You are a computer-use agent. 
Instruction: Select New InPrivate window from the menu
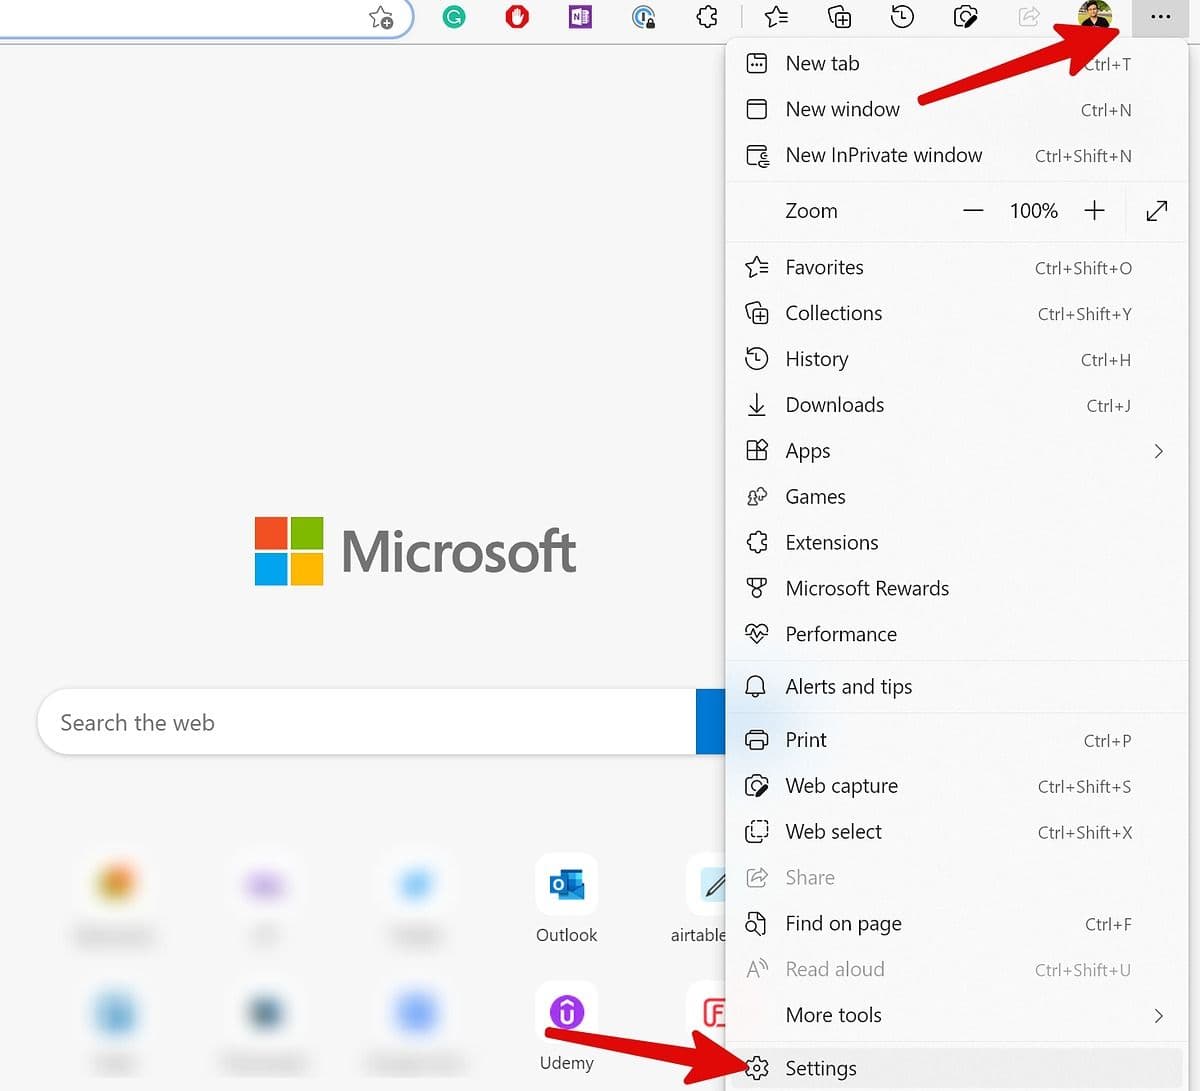[883, 155]
